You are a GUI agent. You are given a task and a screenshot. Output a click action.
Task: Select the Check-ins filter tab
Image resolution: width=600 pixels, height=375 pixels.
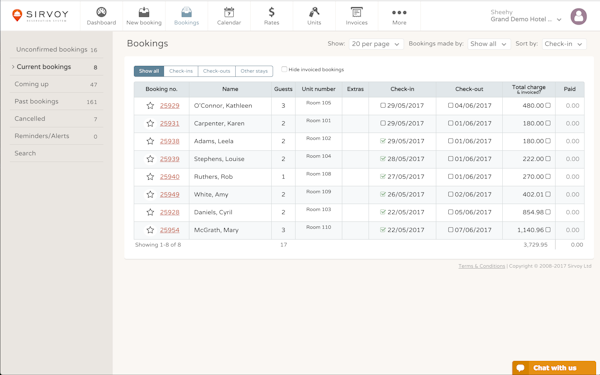click(x=181, y=71)
